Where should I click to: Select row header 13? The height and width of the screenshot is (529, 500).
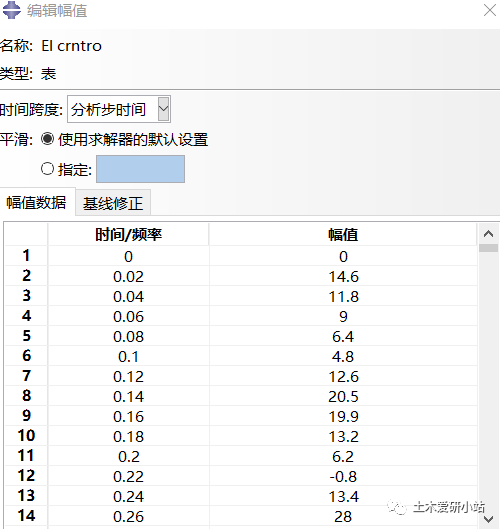tap(26, 496)
